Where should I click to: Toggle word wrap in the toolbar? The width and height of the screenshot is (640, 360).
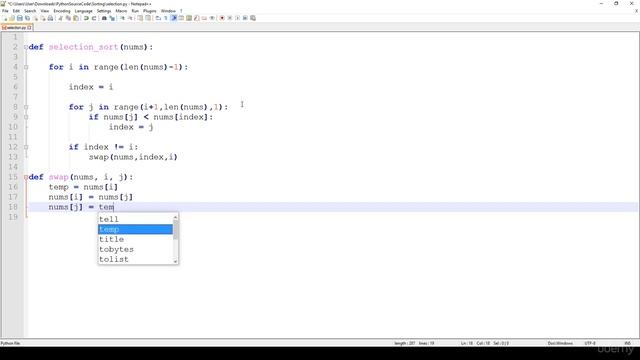point(158,18)
